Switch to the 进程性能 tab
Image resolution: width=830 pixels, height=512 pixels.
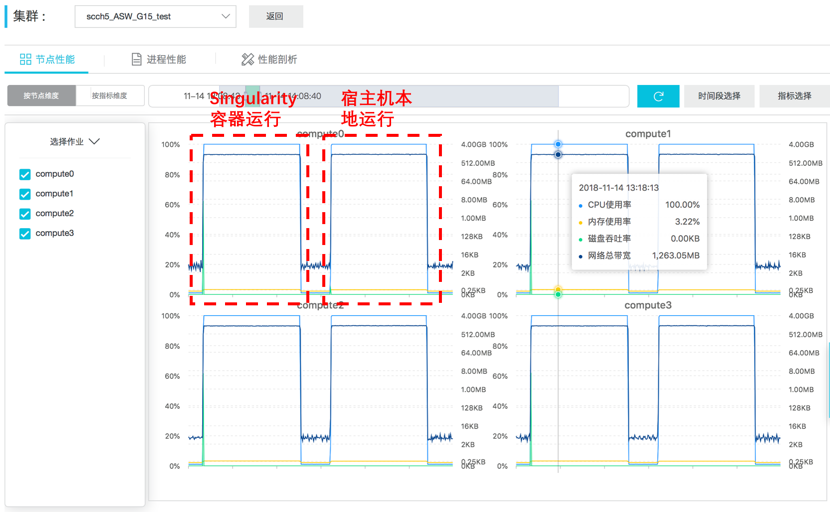pos(159,59)
